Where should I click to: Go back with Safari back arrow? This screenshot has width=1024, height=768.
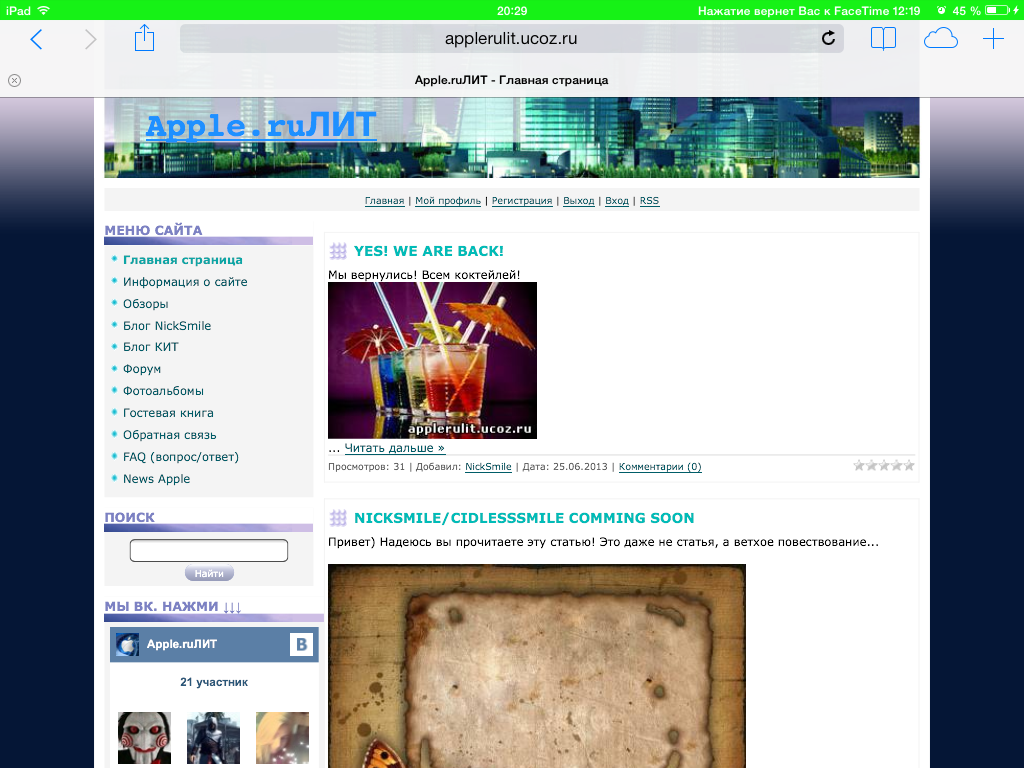click(37, 39)
